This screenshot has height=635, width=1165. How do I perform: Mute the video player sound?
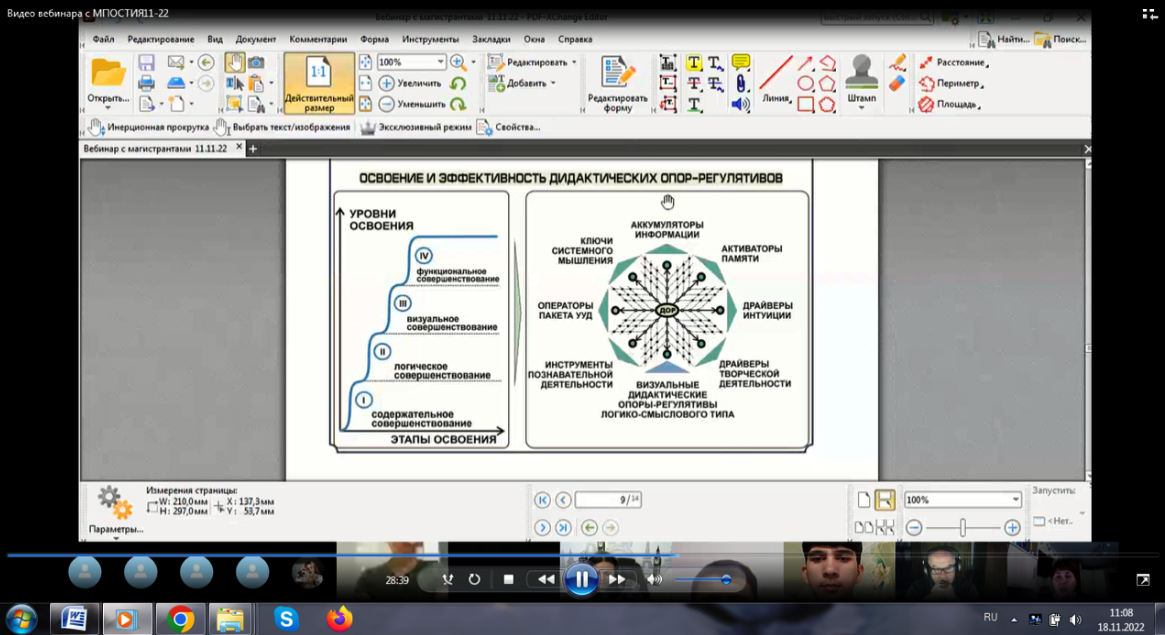[x=654, y=579]
